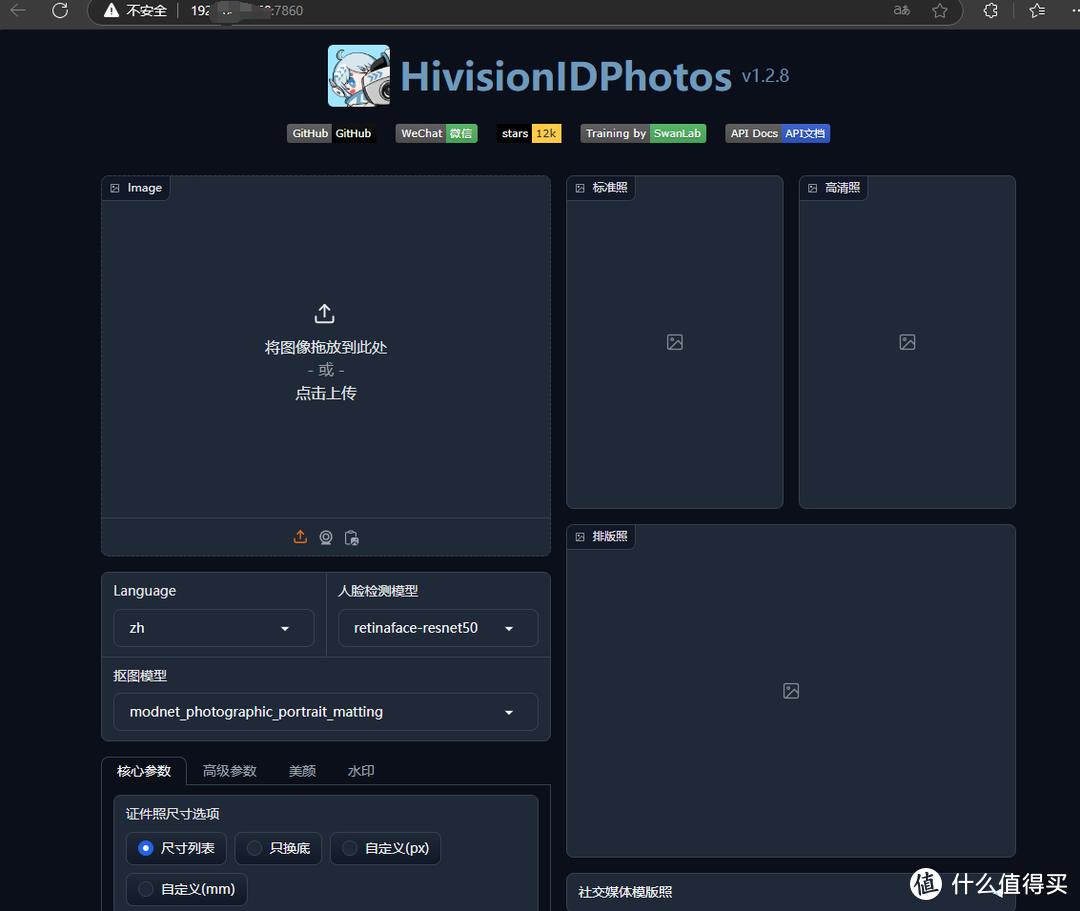
Task: Open the Language dropdown showing zh
Action: (x=213, y=628)
